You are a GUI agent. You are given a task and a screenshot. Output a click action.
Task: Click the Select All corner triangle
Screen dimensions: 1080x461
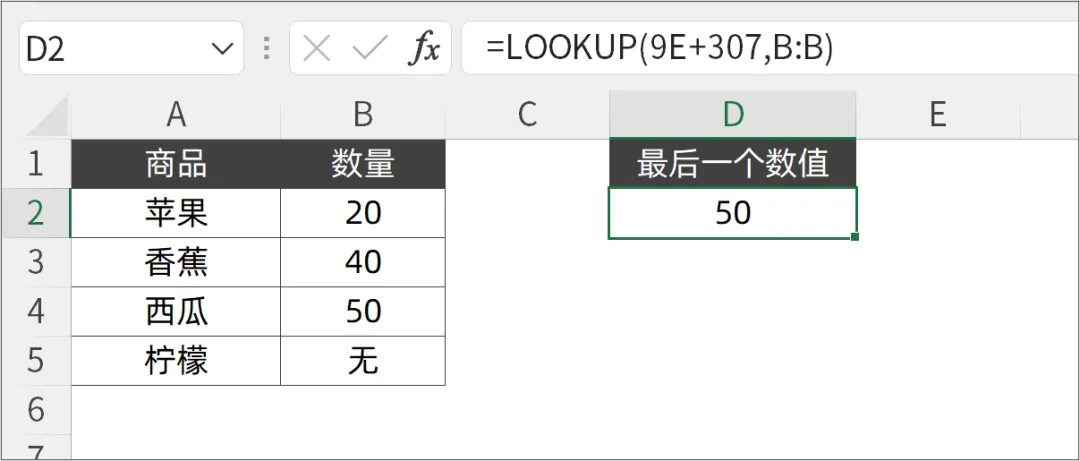tap(47, 116)
